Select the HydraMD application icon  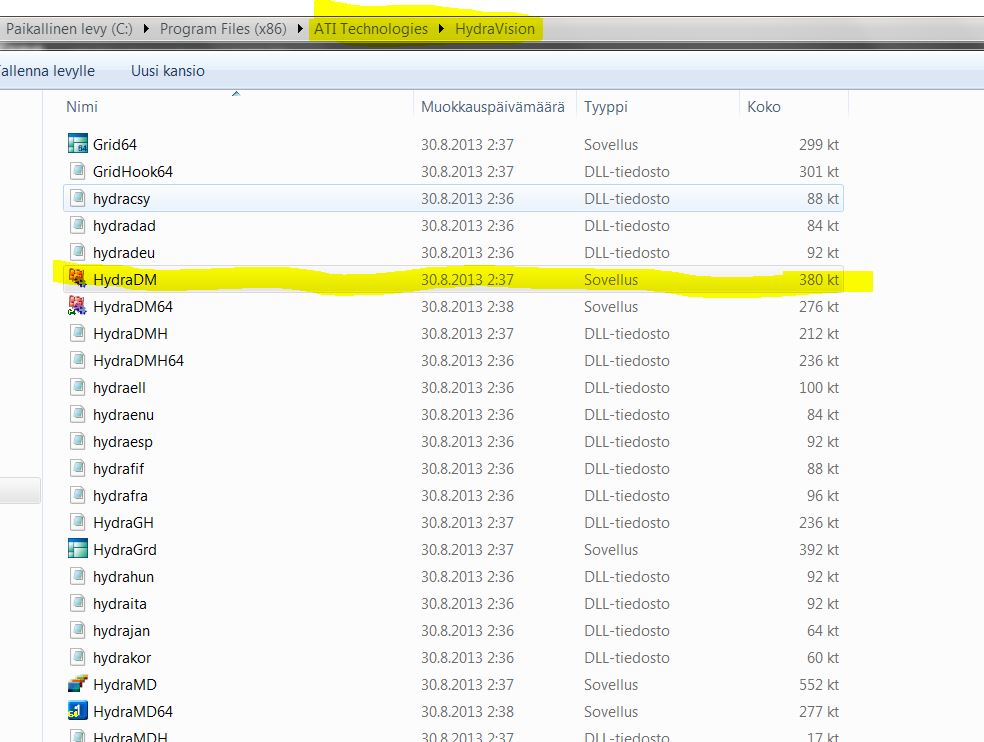pos(78,684)
